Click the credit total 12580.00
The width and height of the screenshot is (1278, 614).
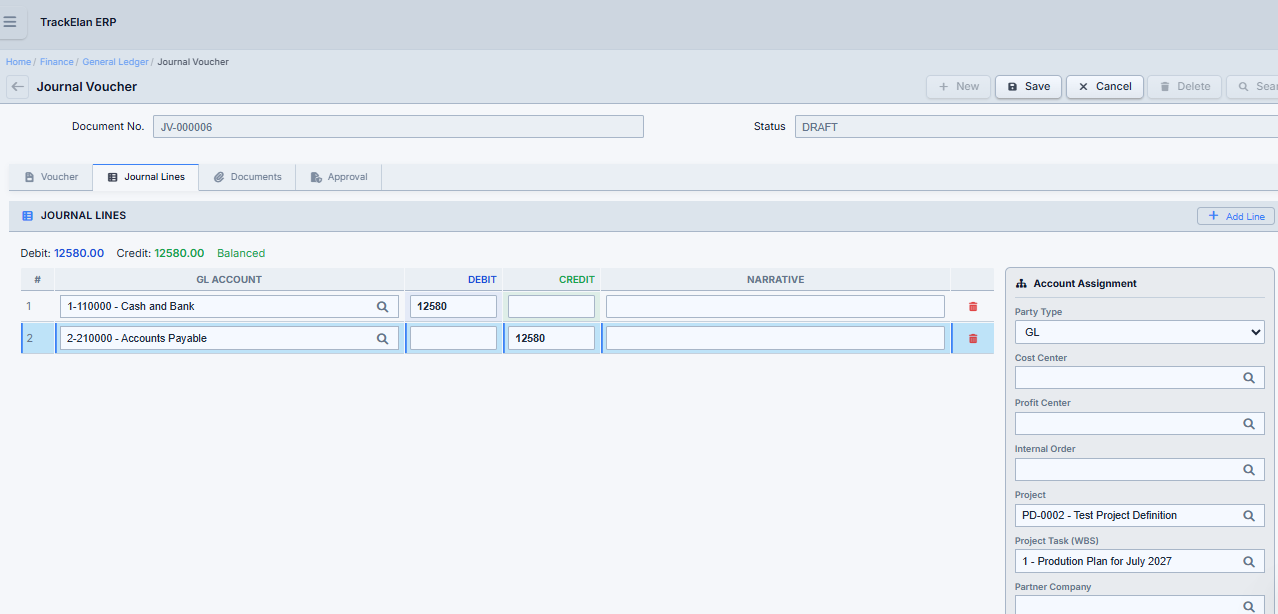coord(179,254)
